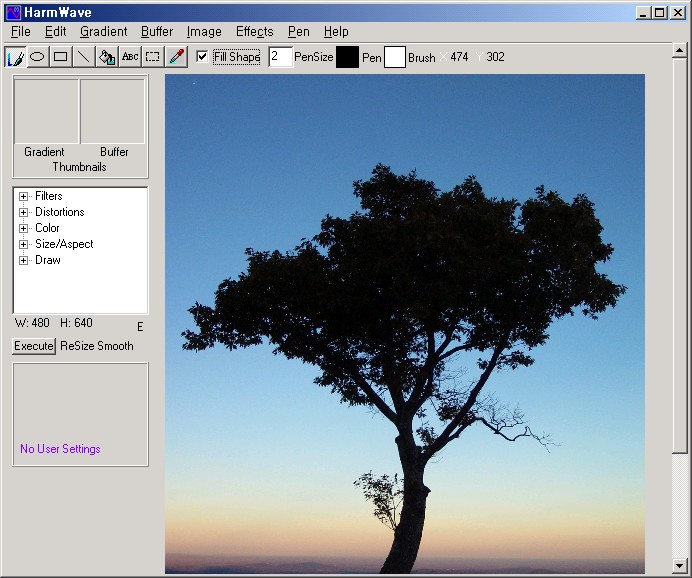Expand the Color tree node
Viewport: 692px width, 578px height.
[x=24, y=228]
